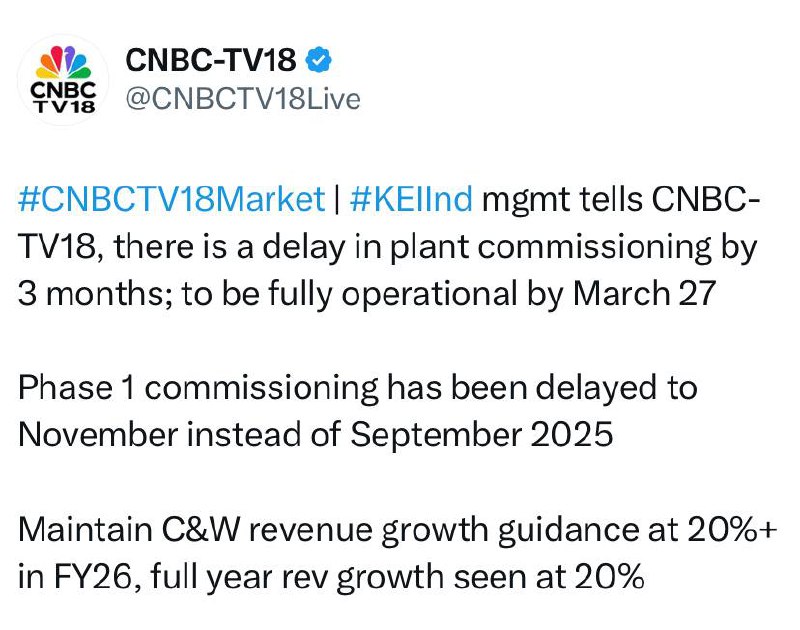Open the CNBC-TV18 display name
The image size is (800, 630).
tap(211, 61)
